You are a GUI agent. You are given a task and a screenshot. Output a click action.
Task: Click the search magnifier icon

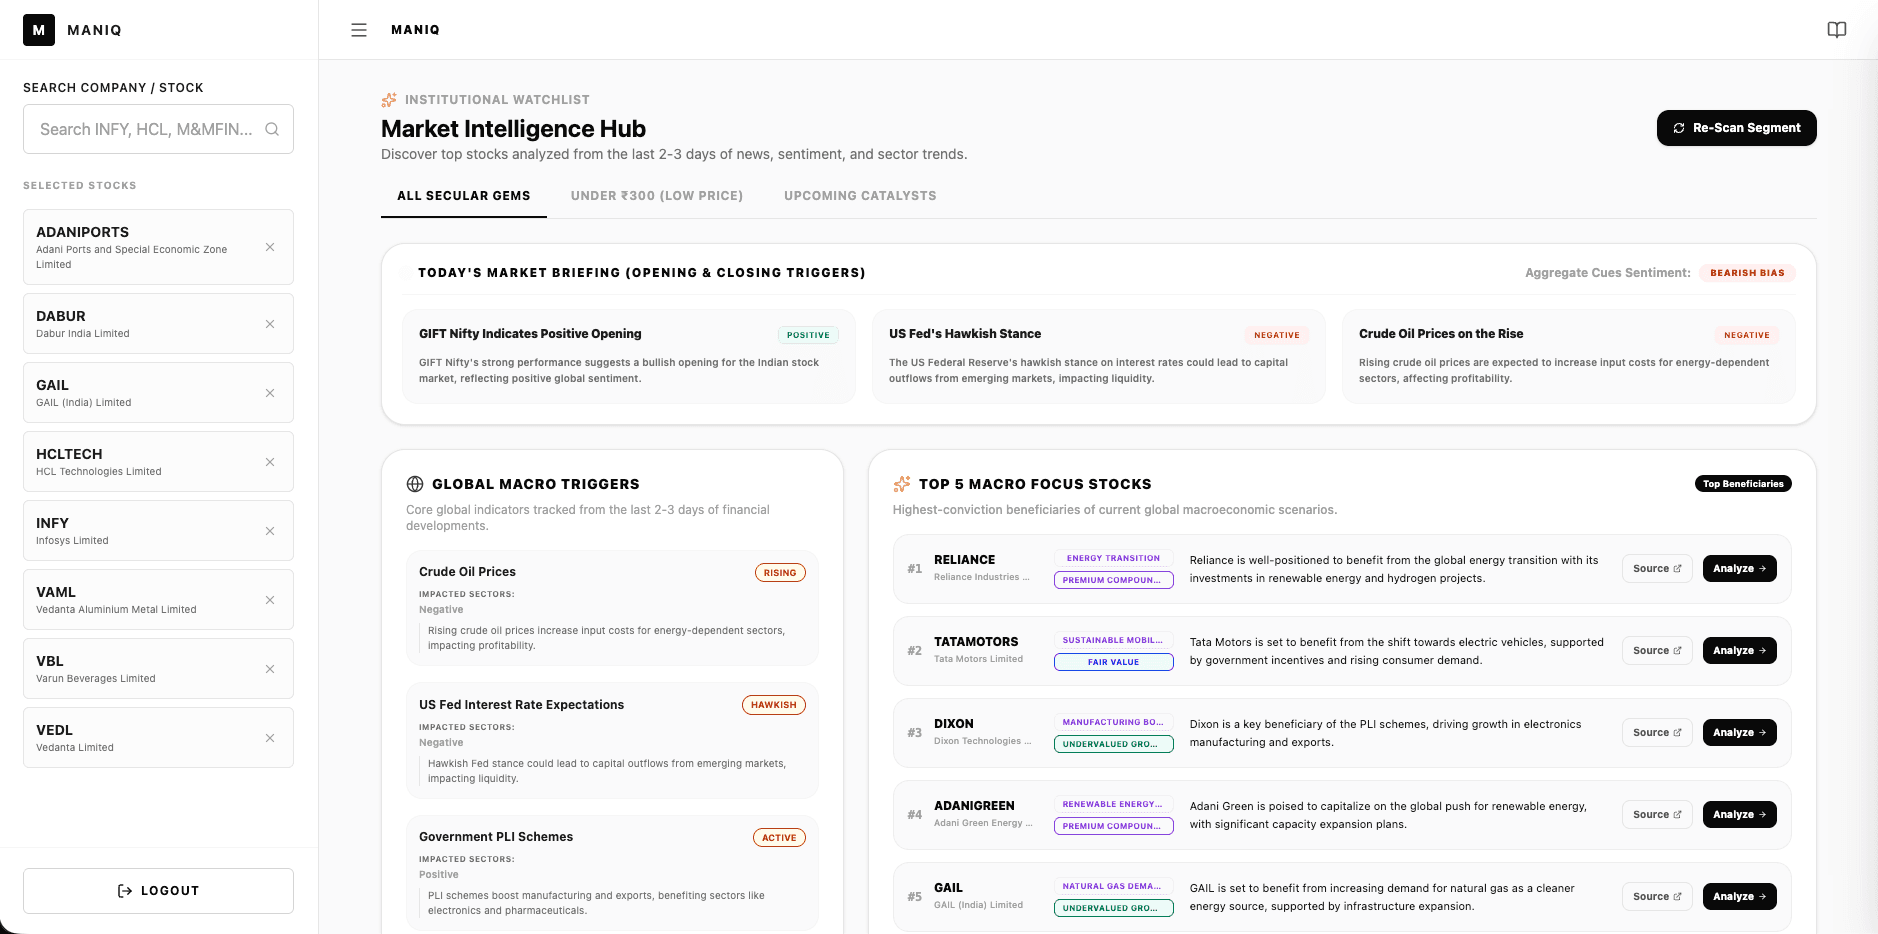pos(272,129)
